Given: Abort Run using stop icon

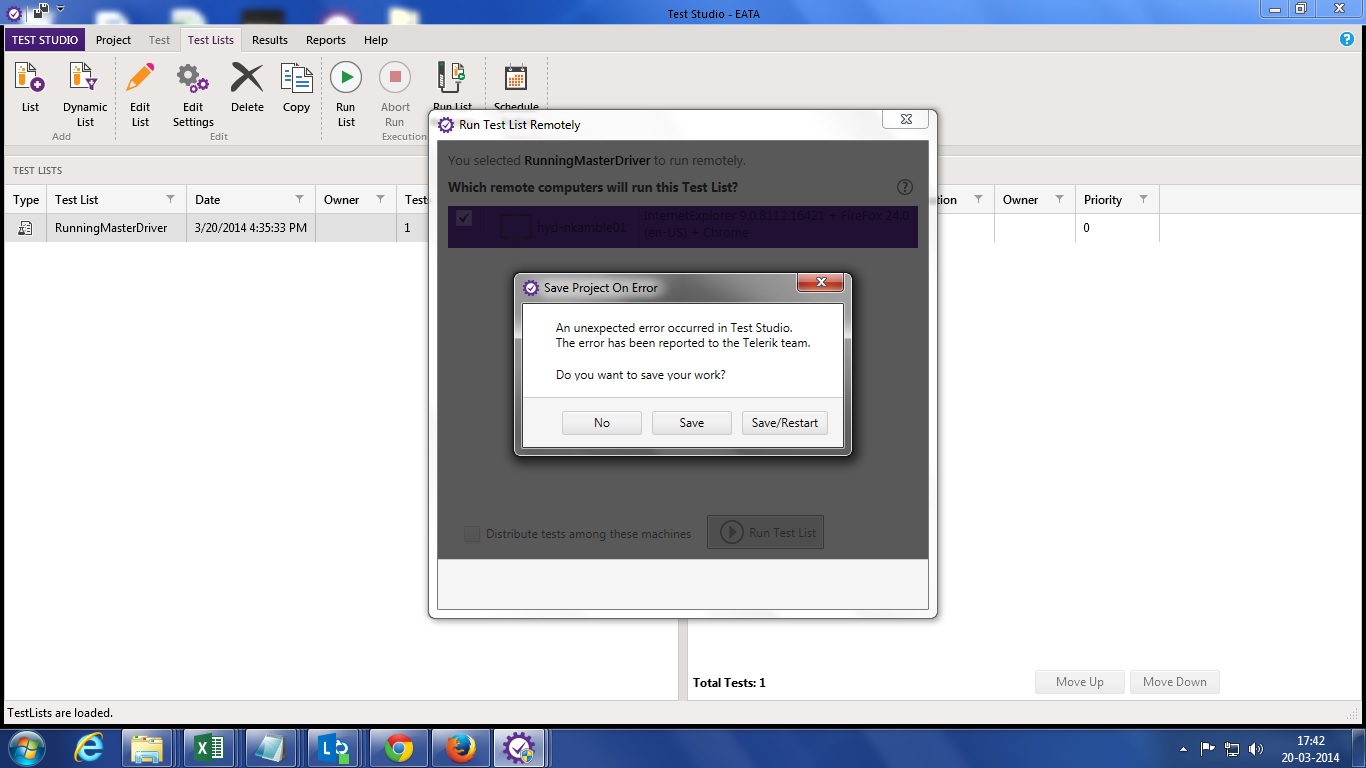Looking at the screenshot, I should pos(395,95).
